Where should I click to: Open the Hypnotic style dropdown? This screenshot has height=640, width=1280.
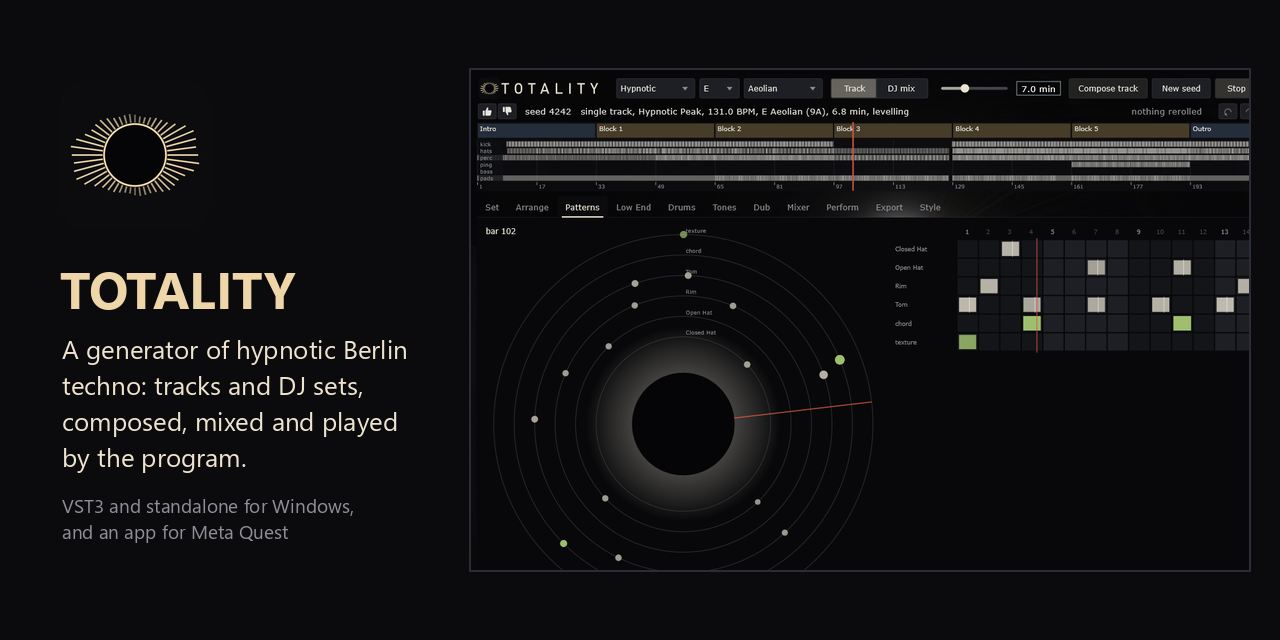[655, 88]
